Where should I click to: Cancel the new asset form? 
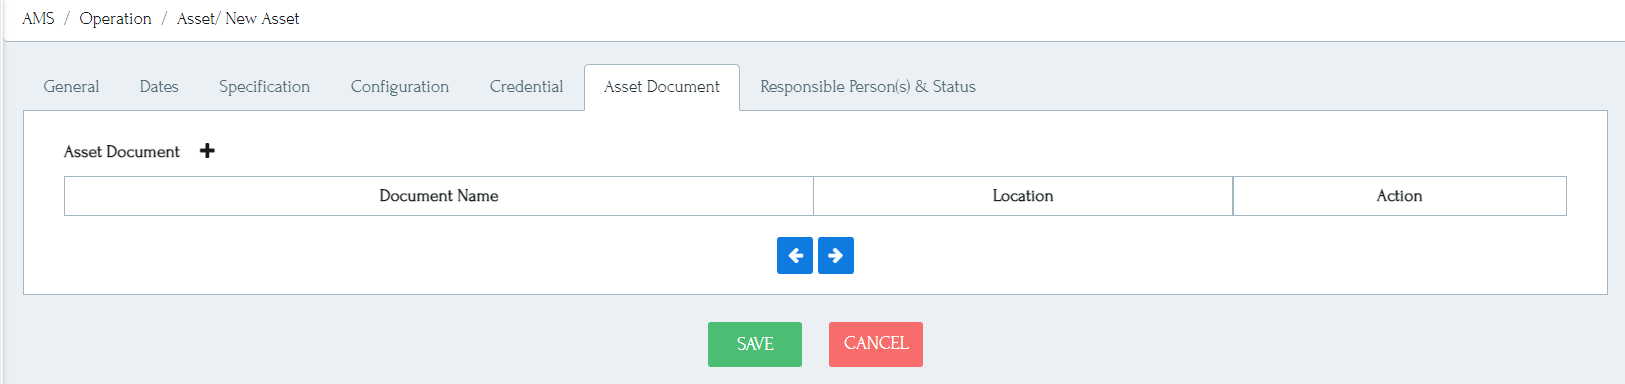pyautogui.click(x=876, y=344)
